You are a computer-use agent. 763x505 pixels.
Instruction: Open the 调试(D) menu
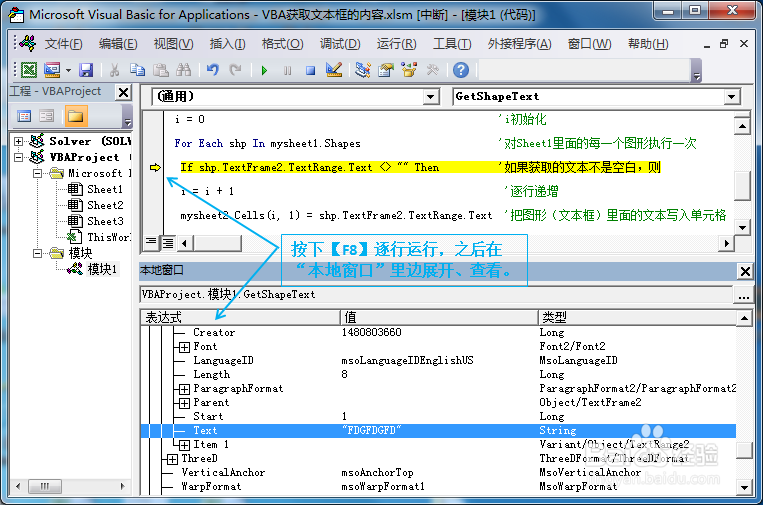pos(340,44)
